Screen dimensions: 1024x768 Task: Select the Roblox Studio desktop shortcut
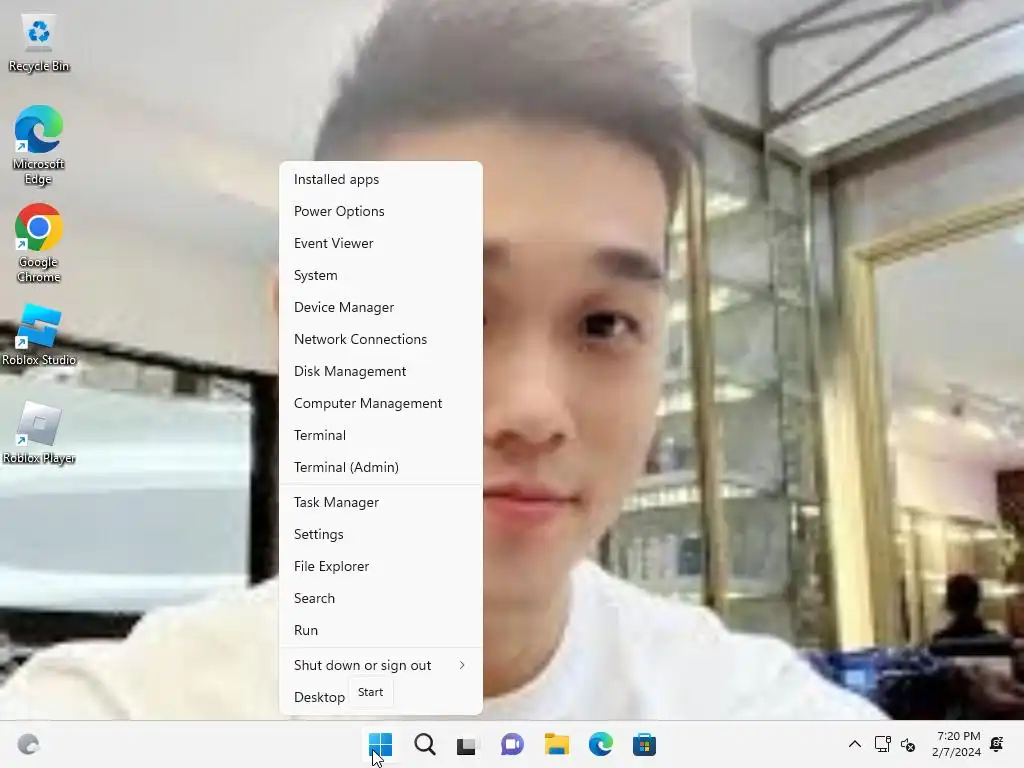[x=39, y=335]
